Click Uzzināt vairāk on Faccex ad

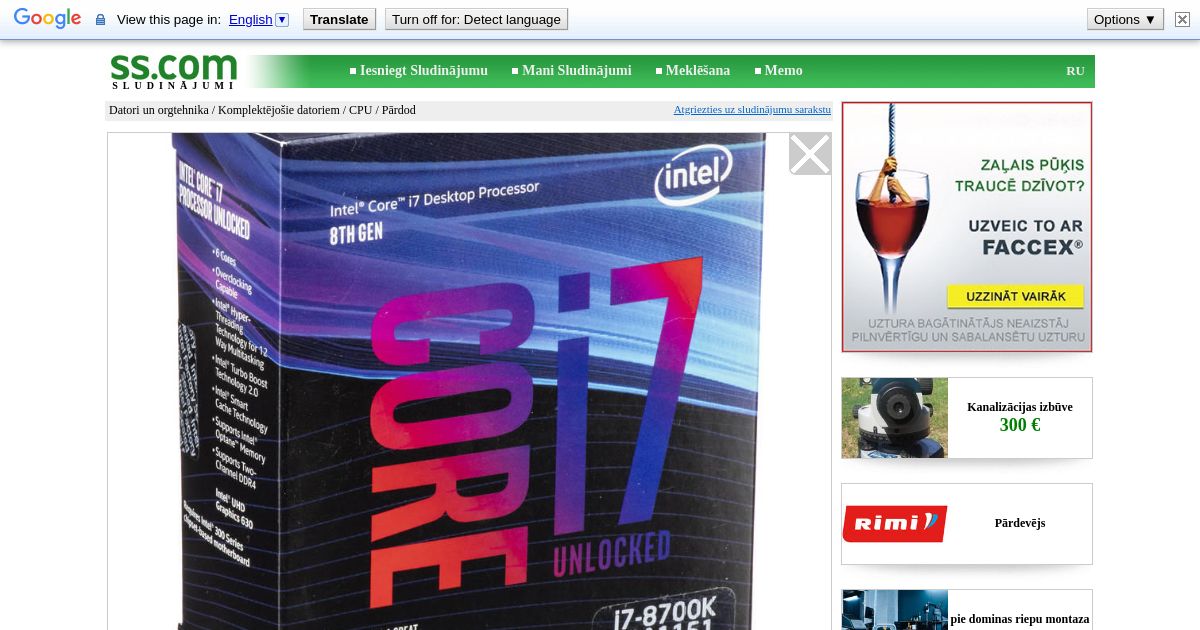pos(1015,297)
